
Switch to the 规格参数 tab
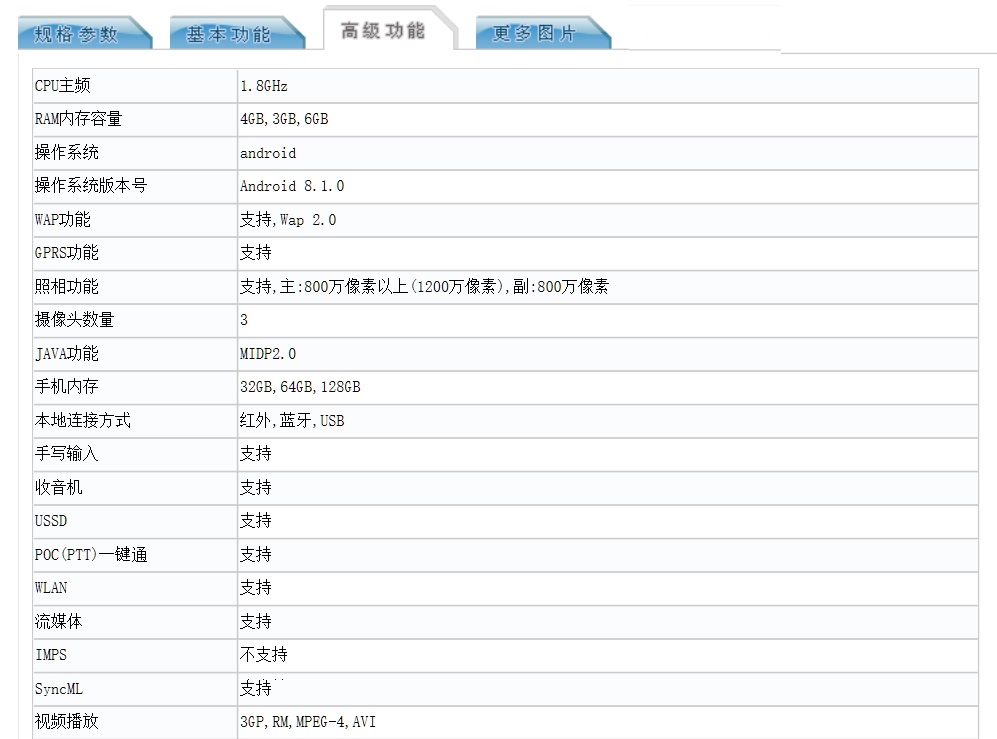(x=85, y=33)
